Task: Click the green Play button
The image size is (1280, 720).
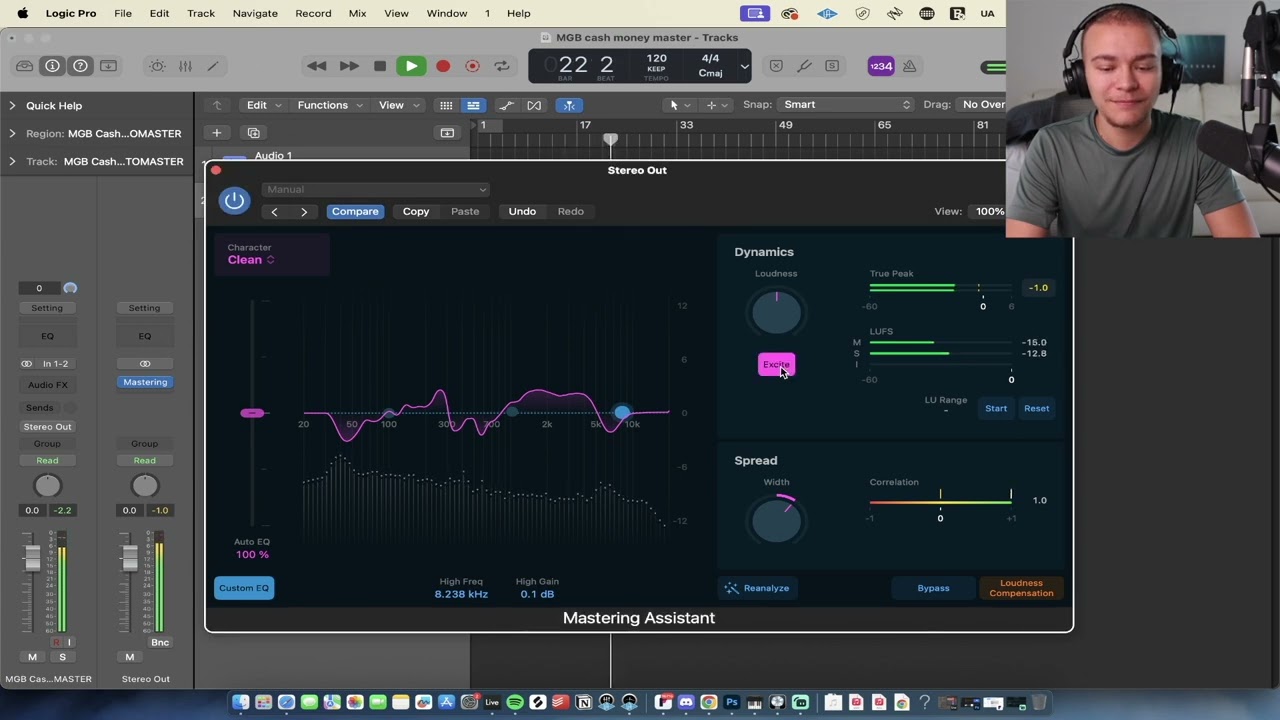Action: click(411, 66)
